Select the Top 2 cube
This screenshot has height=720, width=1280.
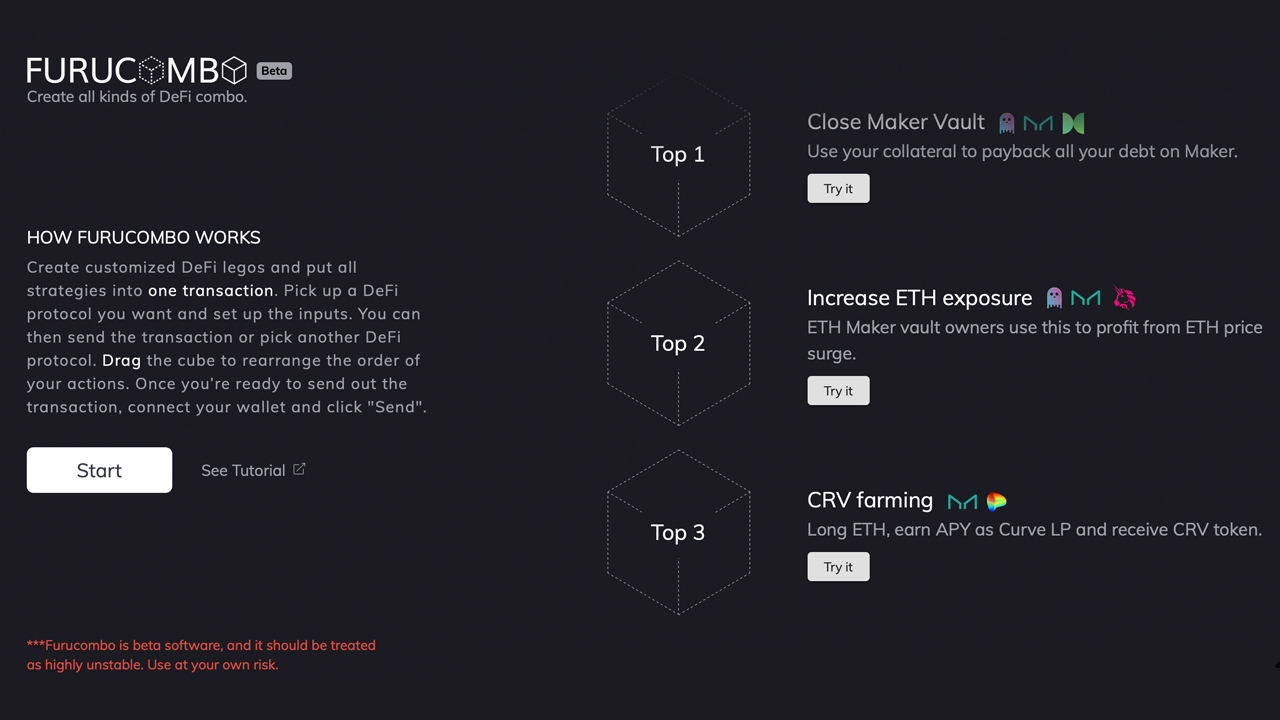pyautogui.click(x=678, y=343)
